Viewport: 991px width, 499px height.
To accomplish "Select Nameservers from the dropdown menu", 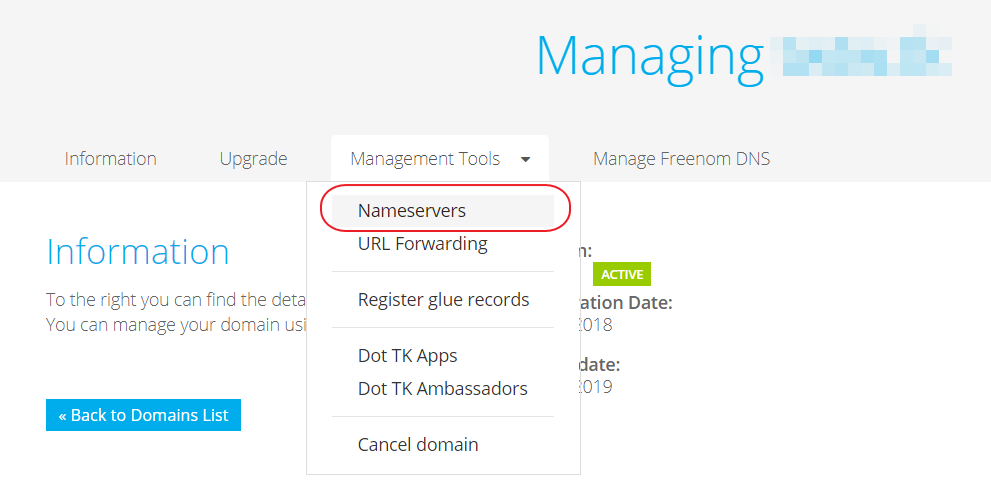I will pyautogui.click(x=412, y=211).
